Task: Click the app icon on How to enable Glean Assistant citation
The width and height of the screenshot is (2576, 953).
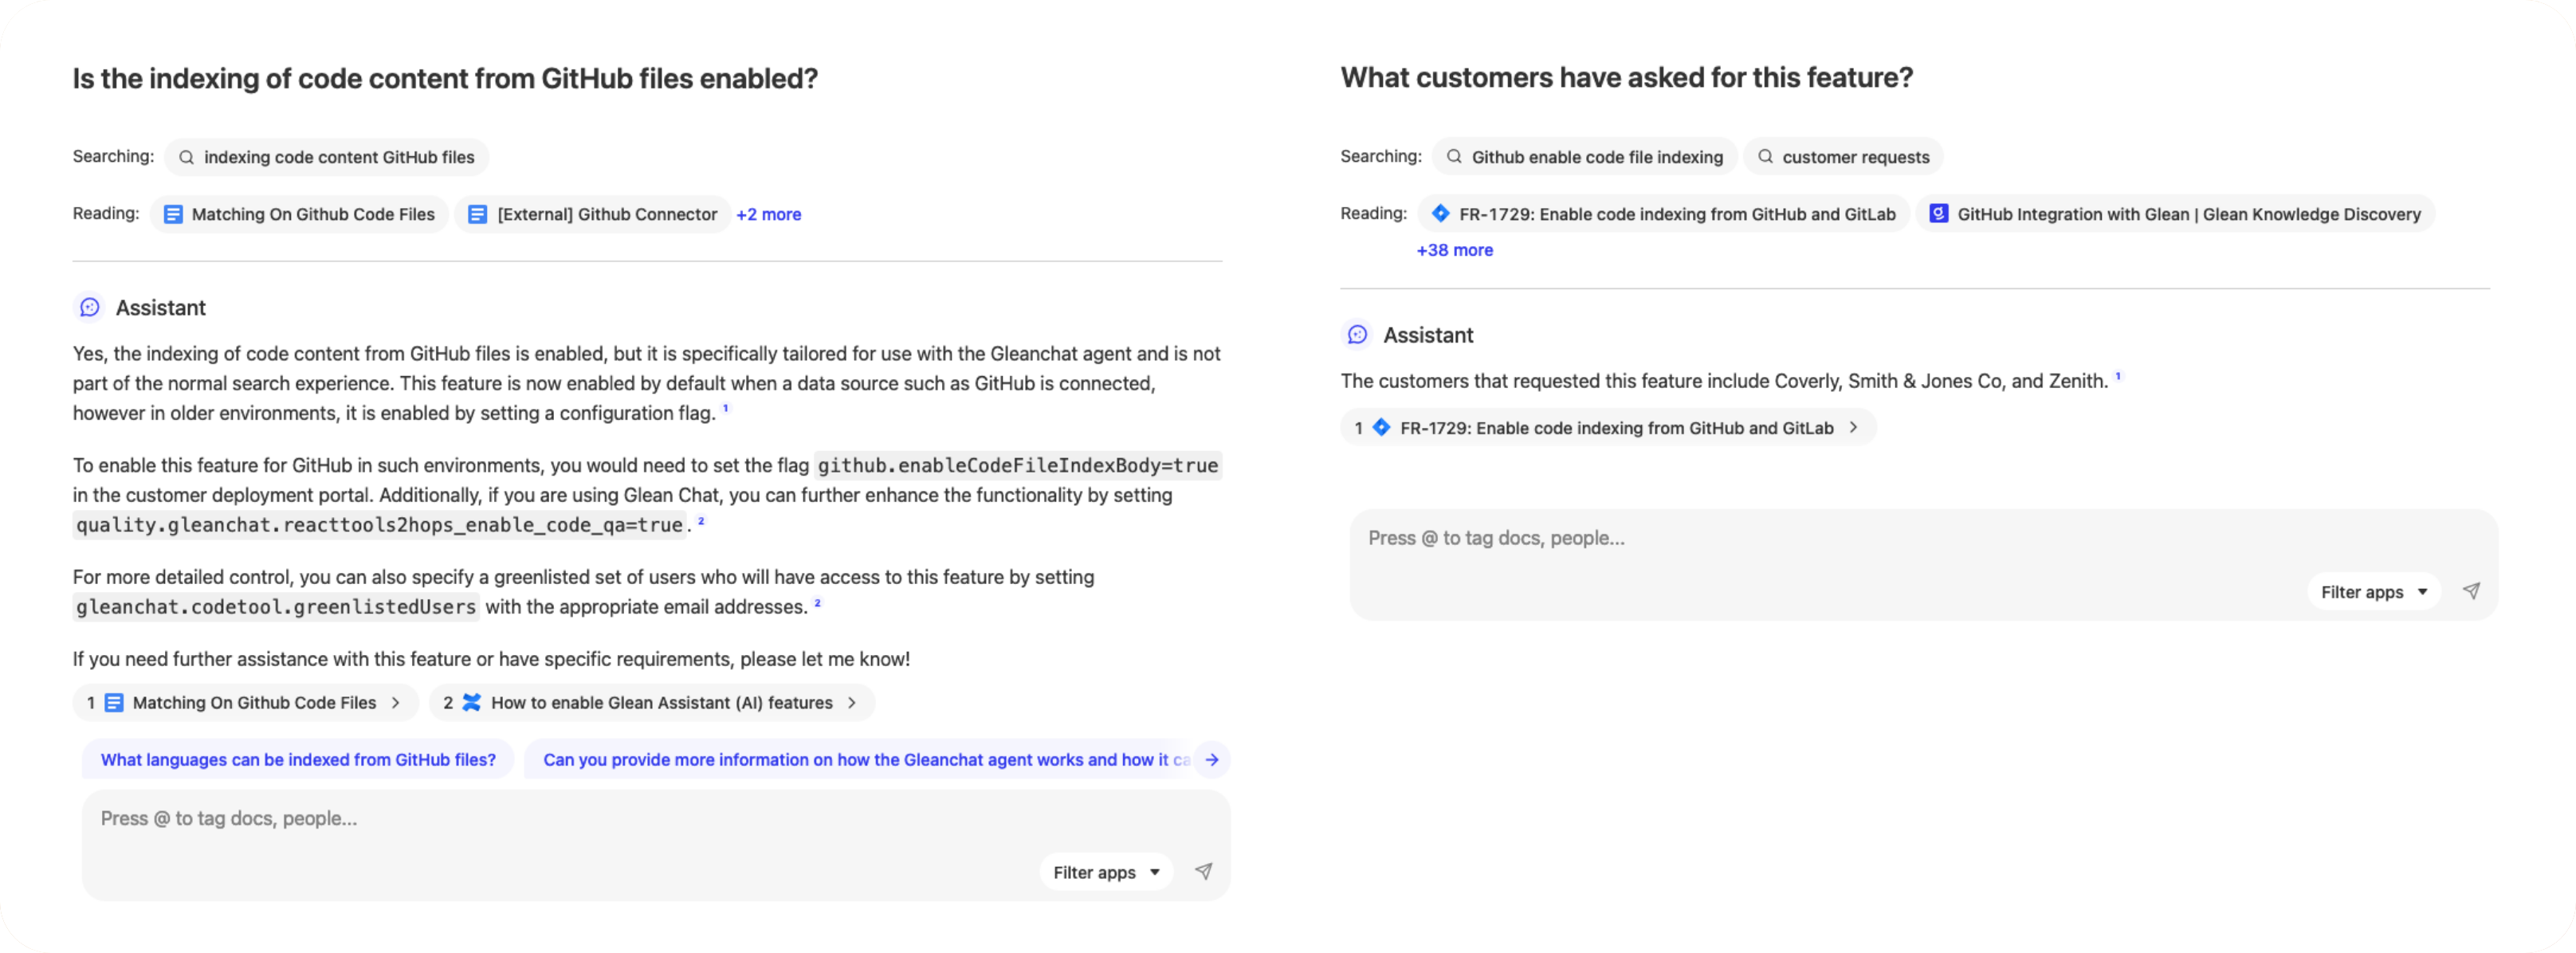Action: [x=472, y=702]
